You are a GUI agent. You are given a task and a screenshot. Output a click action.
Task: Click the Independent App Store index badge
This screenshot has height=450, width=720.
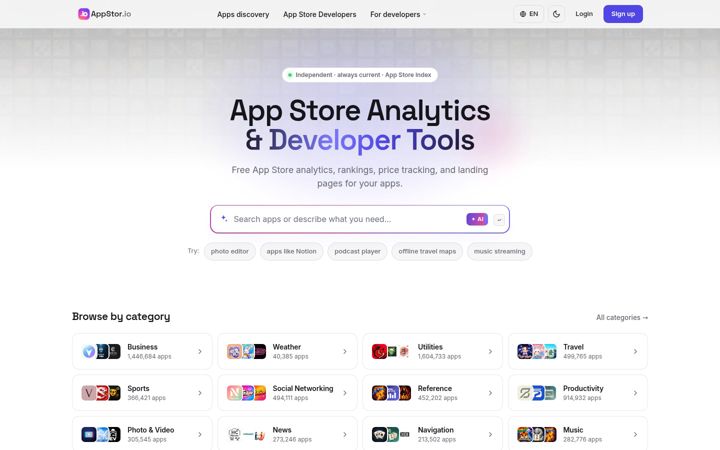pyautogui.click(x=360, y=75)
